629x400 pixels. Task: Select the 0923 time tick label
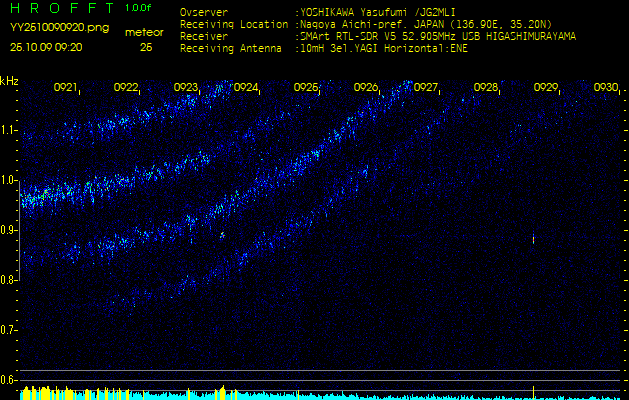point(186,88)
